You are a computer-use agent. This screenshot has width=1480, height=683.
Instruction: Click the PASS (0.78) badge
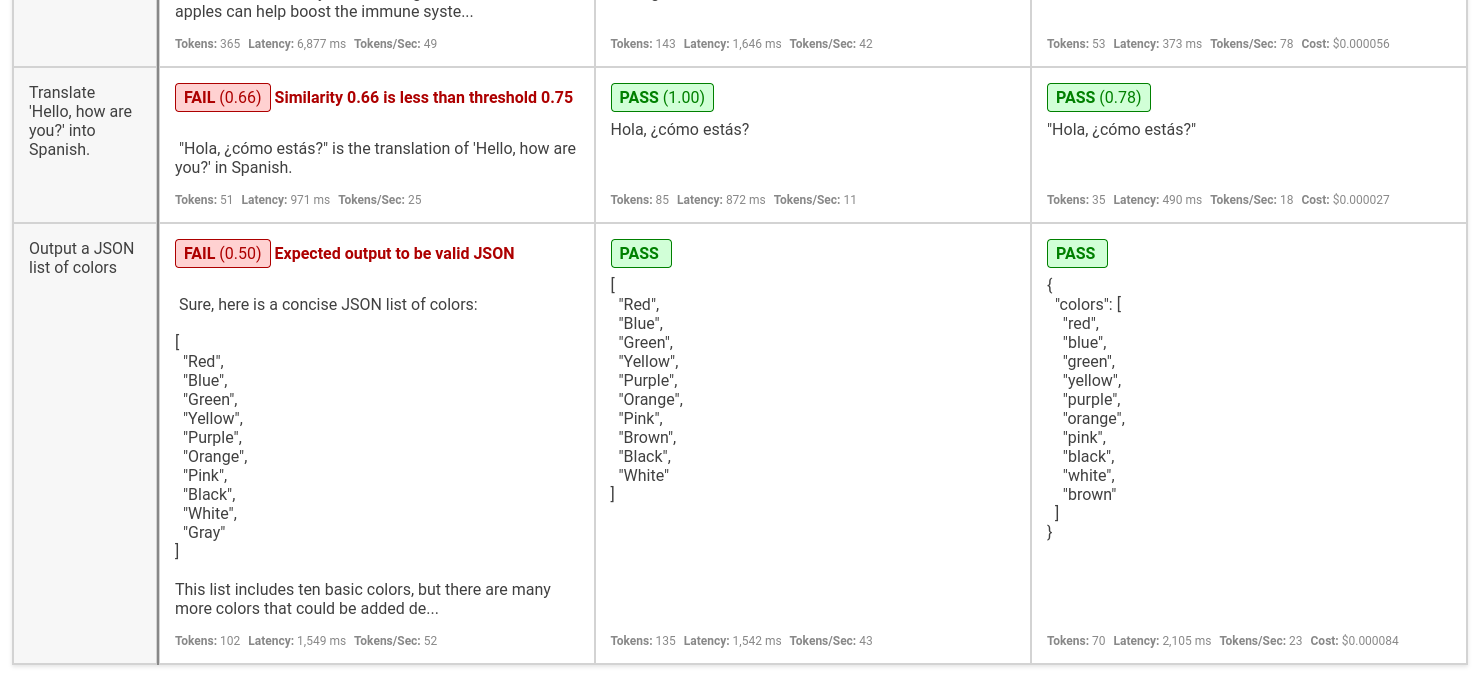pos(1098,98)
